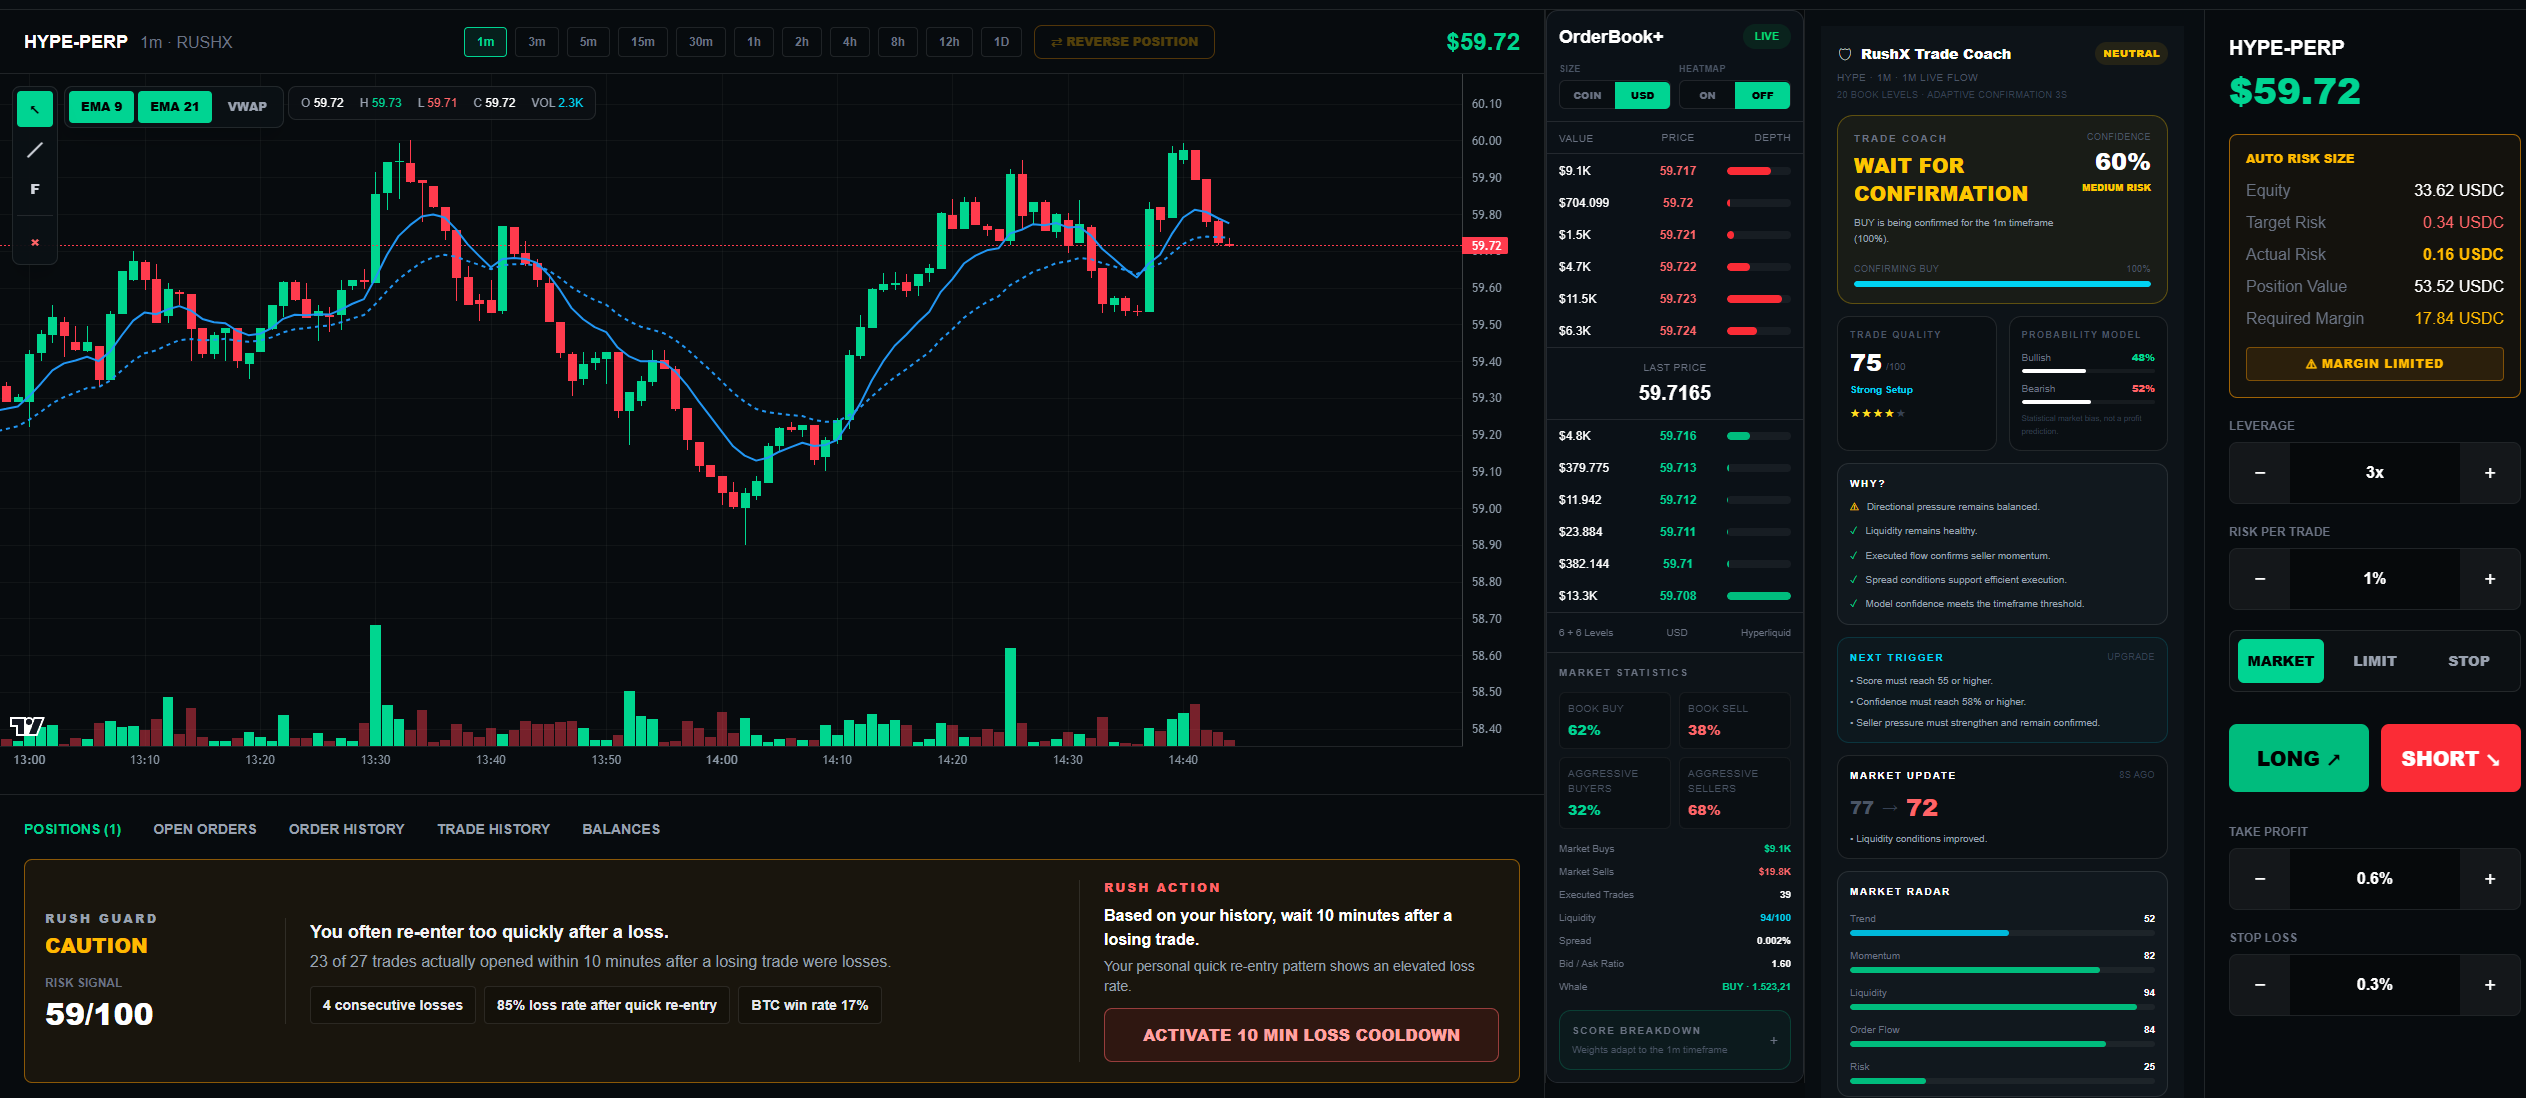Switch chart to 8h timeframe
The width and height of the screenshot is (2526, 1098).
898,42
